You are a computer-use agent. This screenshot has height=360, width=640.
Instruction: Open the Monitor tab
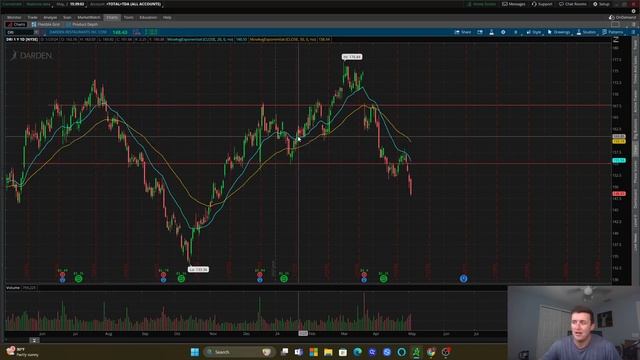pyautogui.click(x=14, y=18)
